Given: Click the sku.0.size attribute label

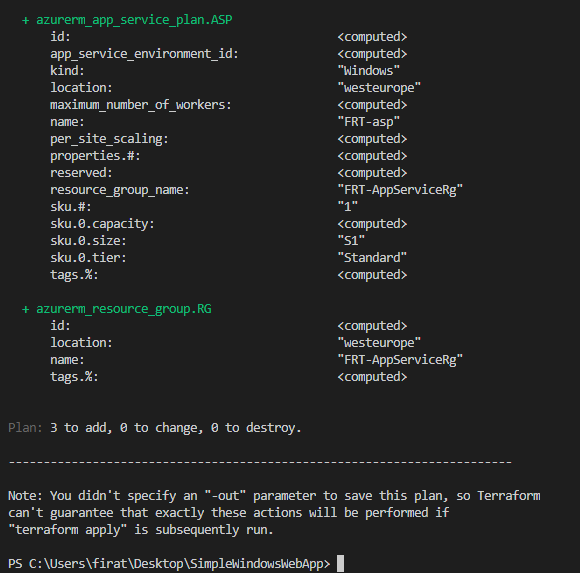Looking at the screenshot, I should click(88, 241).
